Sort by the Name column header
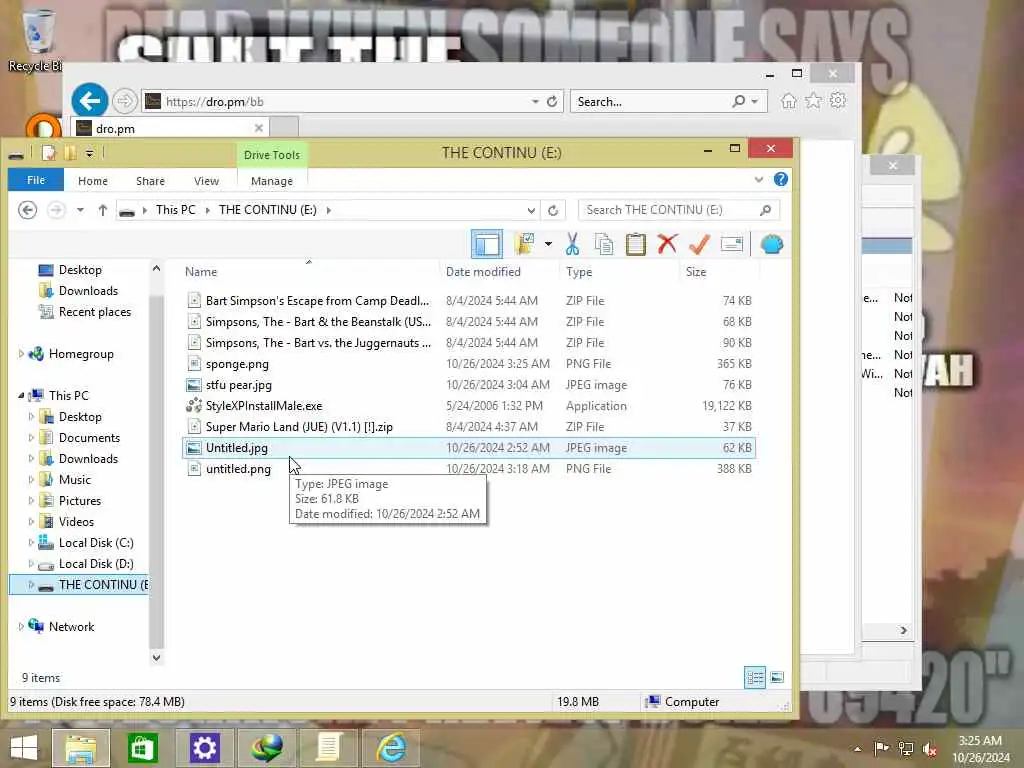The height and width of the screenshot is (768, 1024). pos(200,272)
